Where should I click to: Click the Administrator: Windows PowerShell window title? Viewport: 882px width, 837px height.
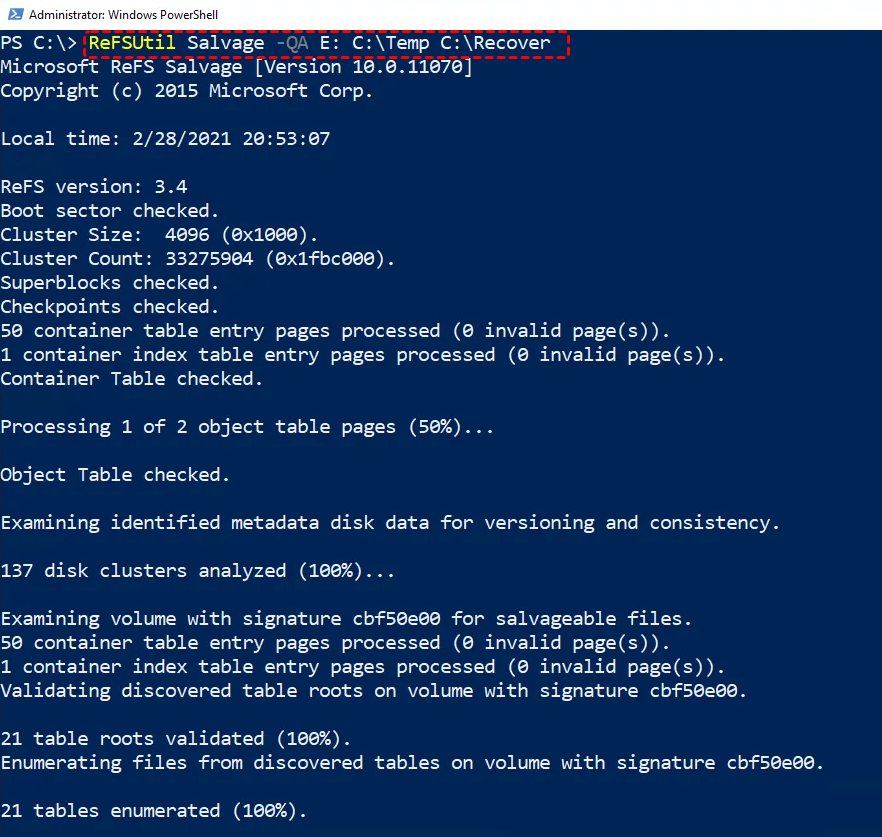coord(123,15)
